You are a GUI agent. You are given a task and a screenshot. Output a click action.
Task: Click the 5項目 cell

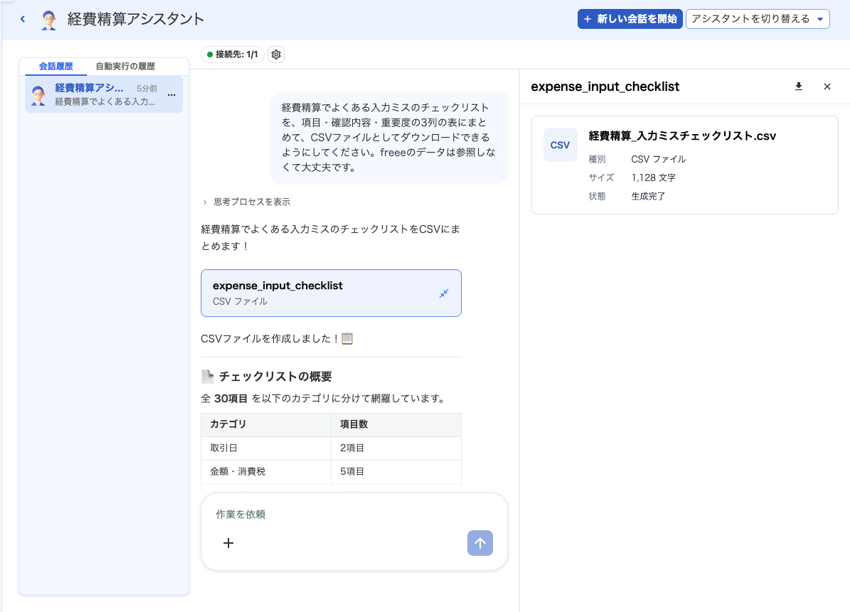pos(396,472)
